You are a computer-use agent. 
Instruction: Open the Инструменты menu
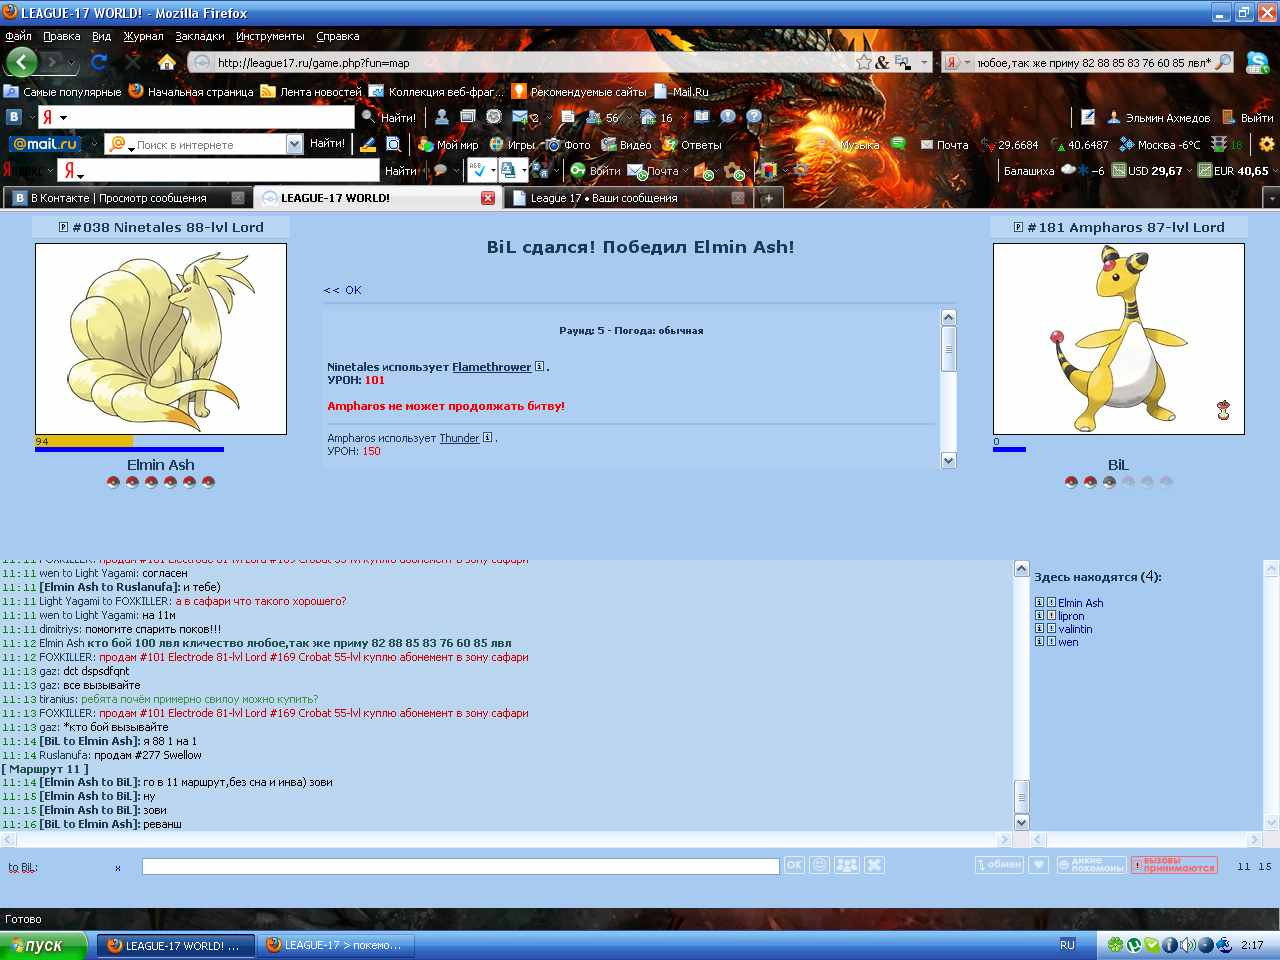[270, 36]
